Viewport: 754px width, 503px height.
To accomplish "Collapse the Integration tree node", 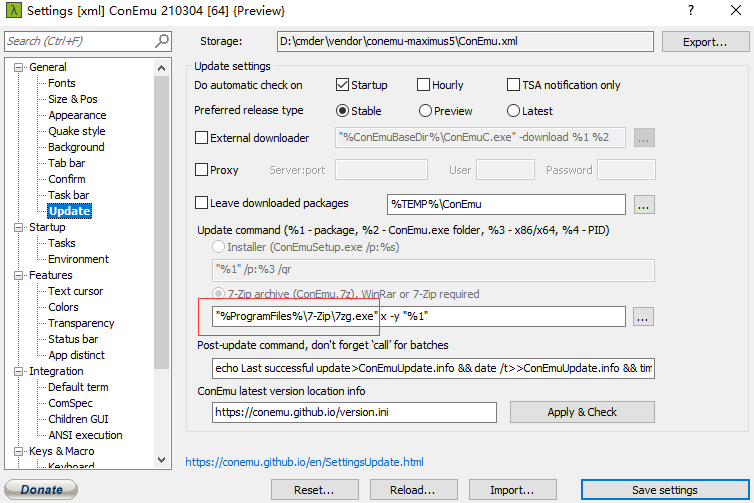I will tap(18, 372).
